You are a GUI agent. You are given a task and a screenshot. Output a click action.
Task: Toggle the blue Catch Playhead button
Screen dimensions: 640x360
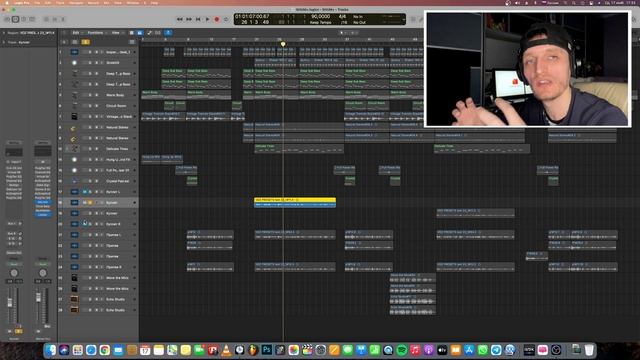click(x=168, y=33)
